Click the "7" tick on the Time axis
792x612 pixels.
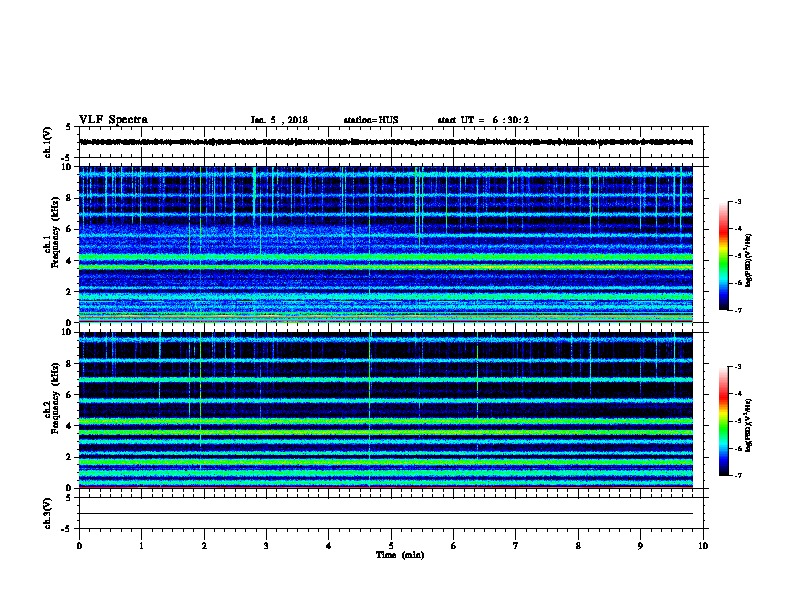click(x=516, y=546)
